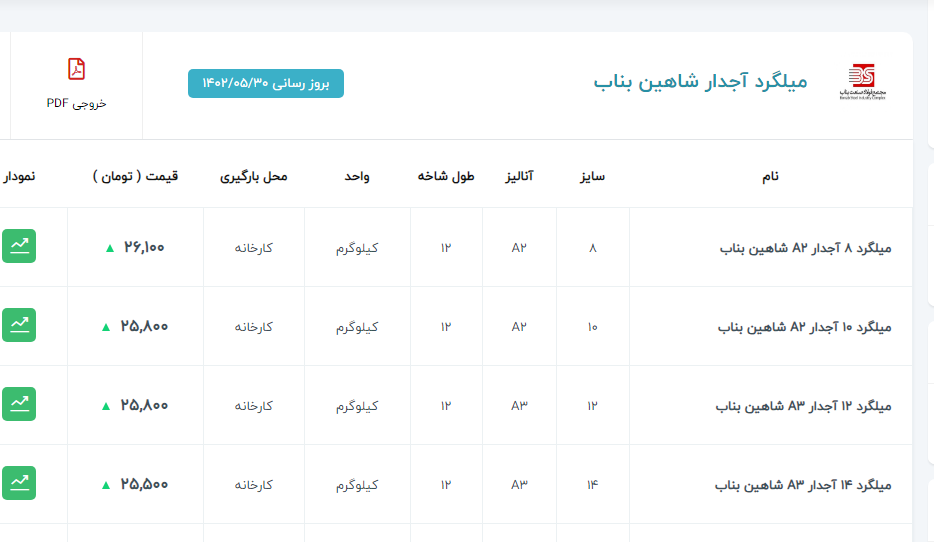
Task: Click the طول شاخه column header
Action: pyautogui.click(x=446, y=176)
